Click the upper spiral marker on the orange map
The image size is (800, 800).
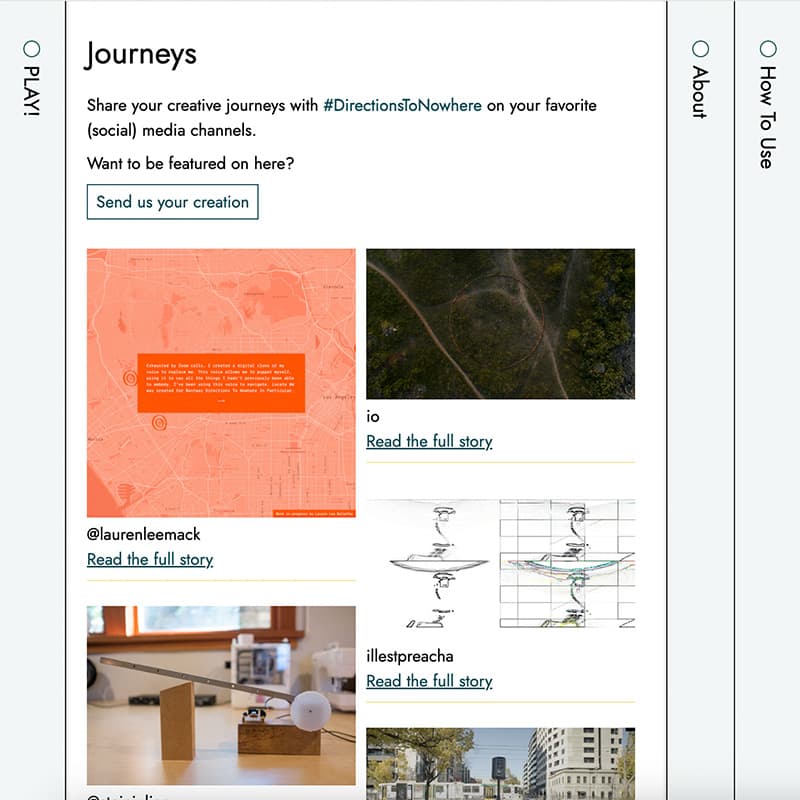129,378
